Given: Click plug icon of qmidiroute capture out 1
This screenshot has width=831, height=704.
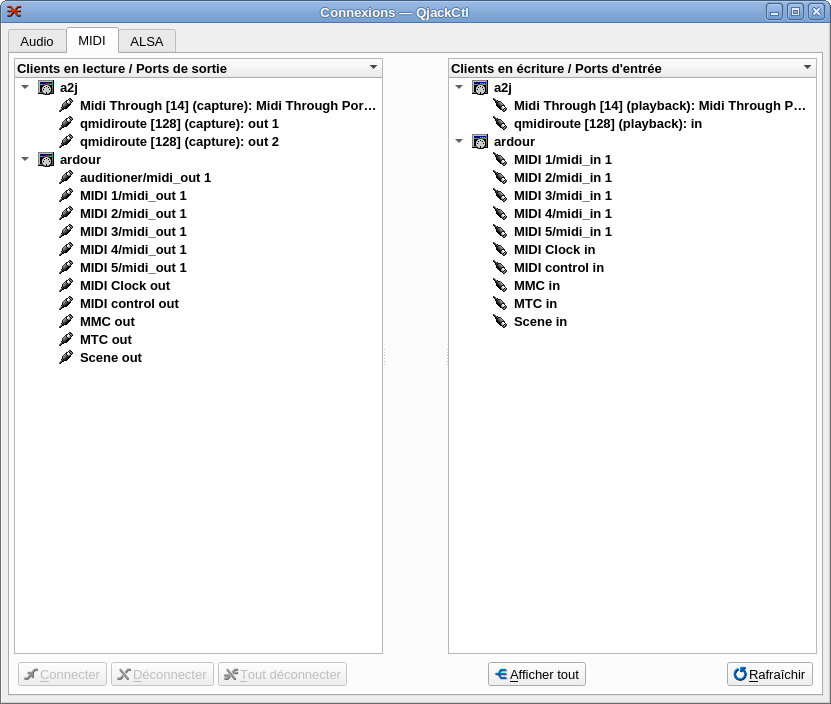Looking at the screenshot, I should pos(66,124).
